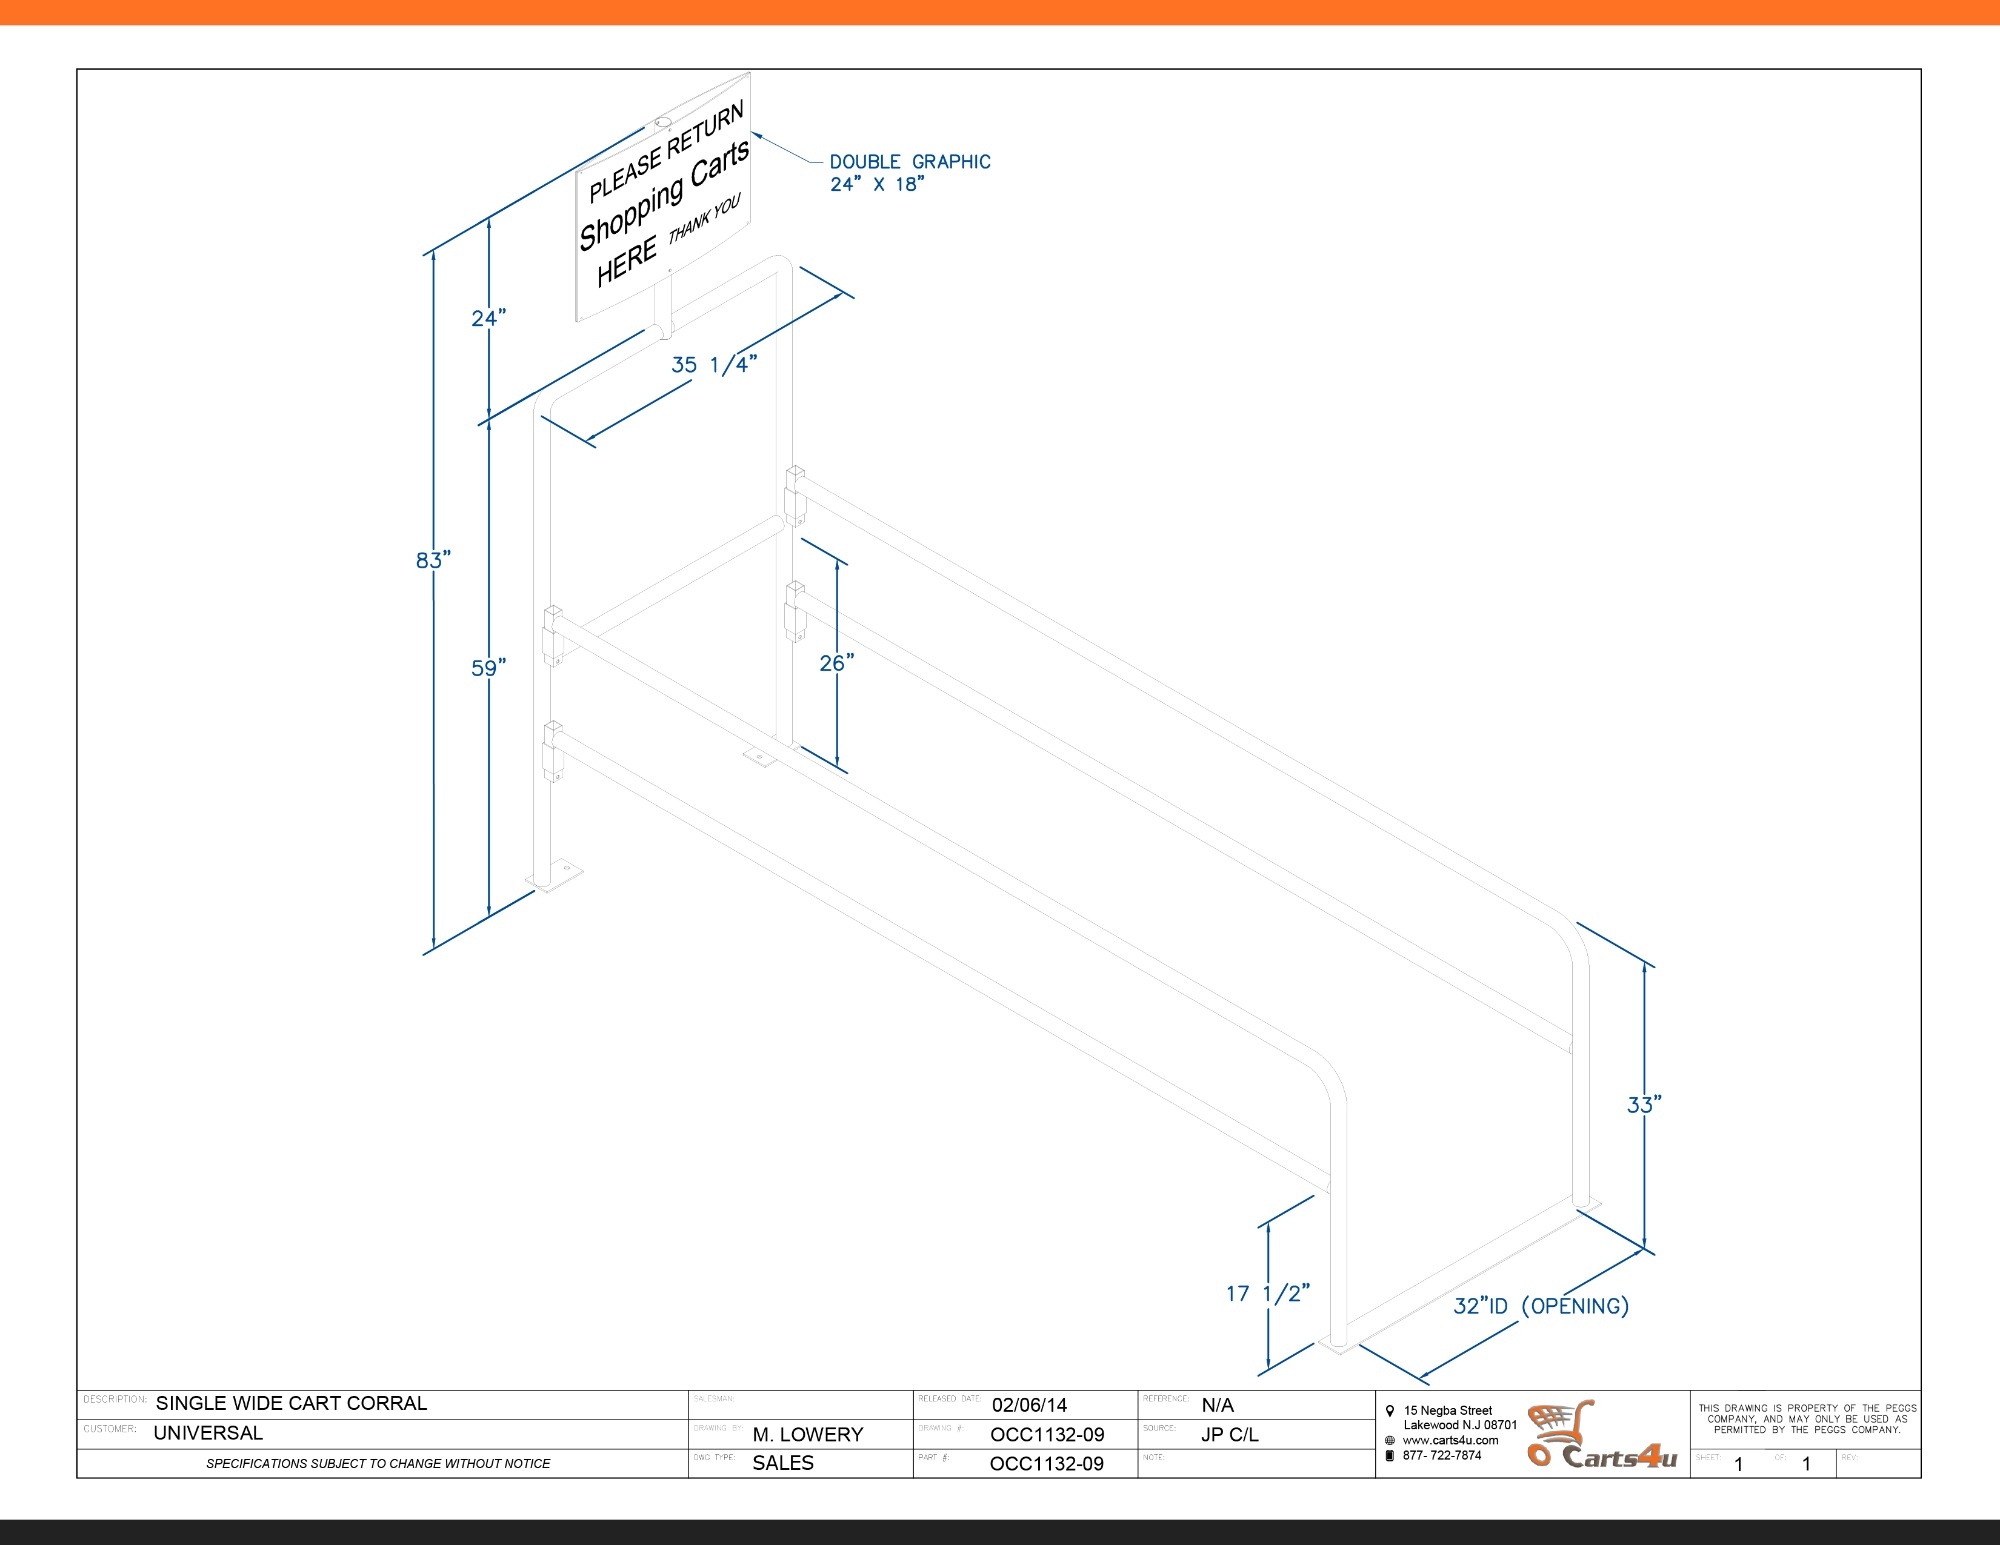Select the M. LOWERY drawn-by field
This screenshot has width=2000, height=1545.
807,1435
